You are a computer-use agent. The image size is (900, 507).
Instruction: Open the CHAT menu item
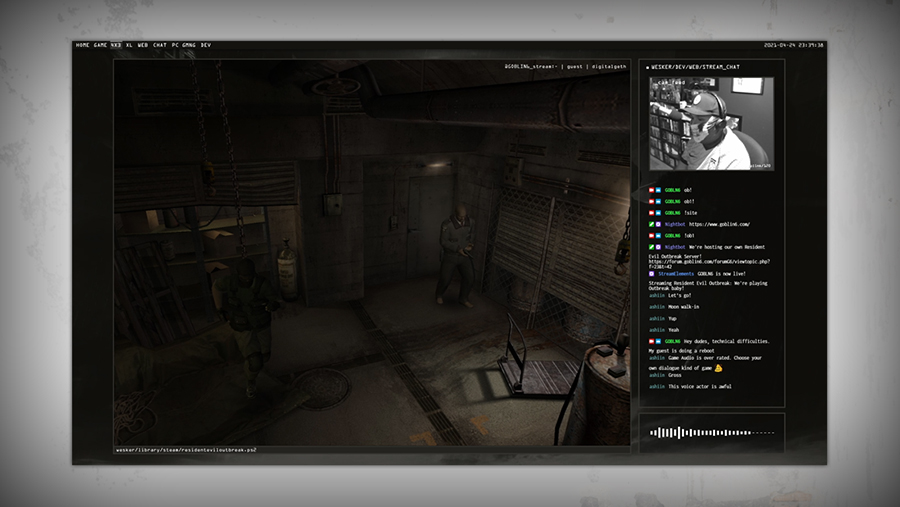pos(160,45)
